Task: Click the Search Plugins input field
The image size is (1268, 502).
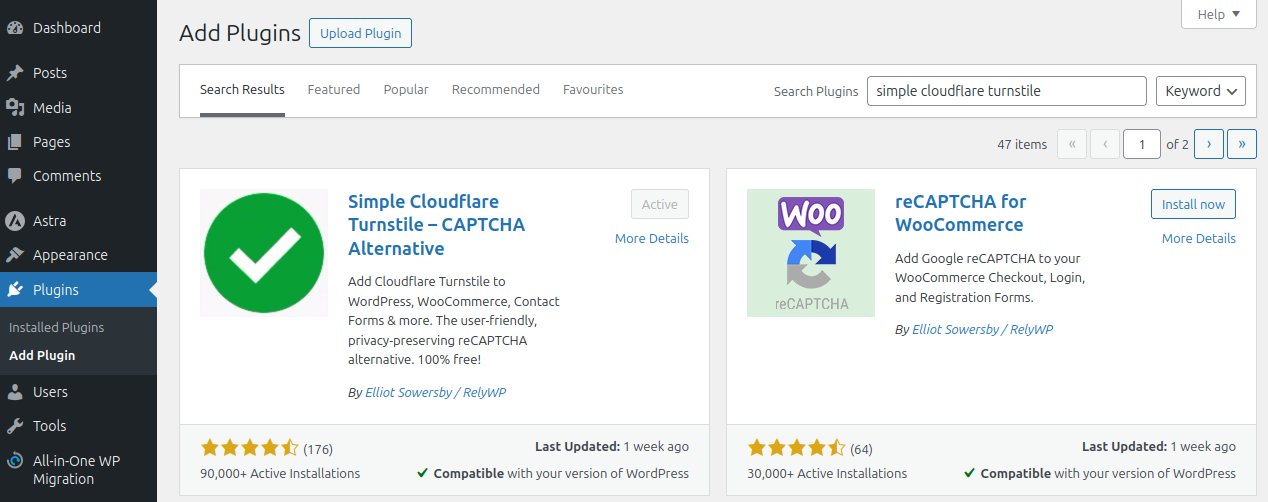Action: pos(1007,91)
